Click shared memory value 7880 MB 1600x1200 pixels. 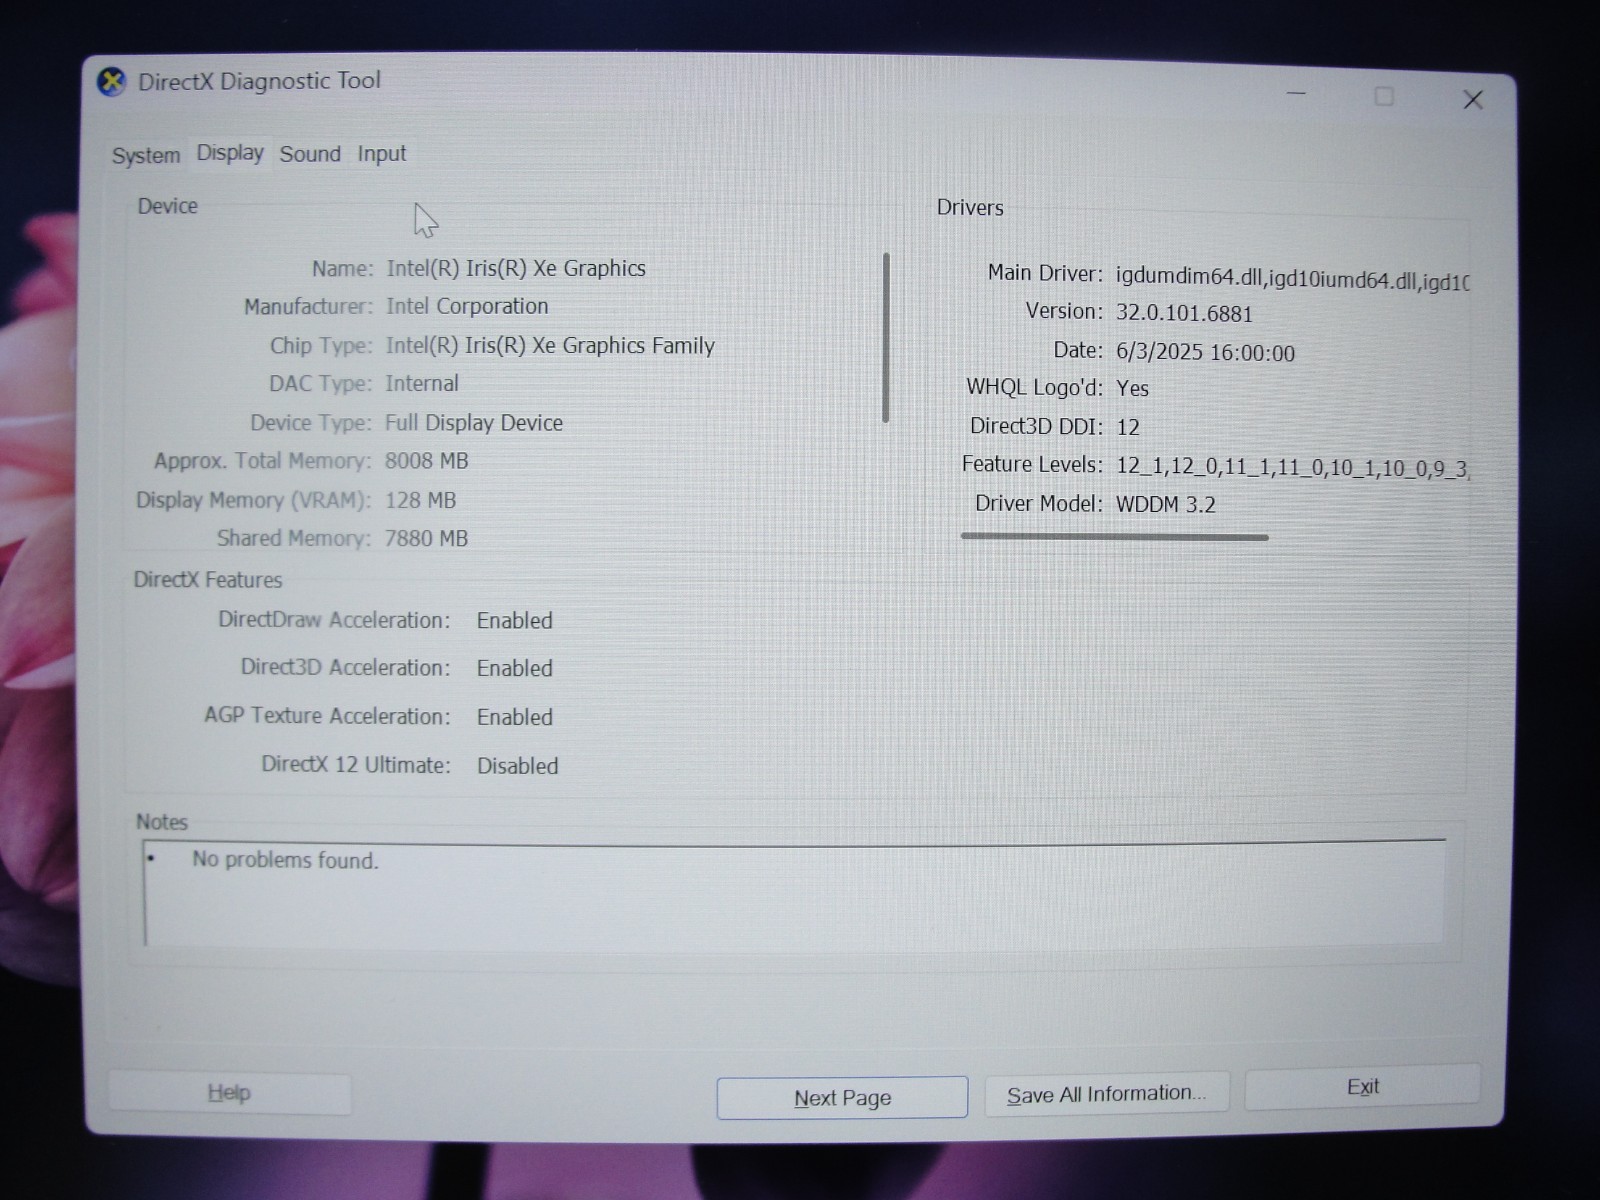[x=426, y=538]
